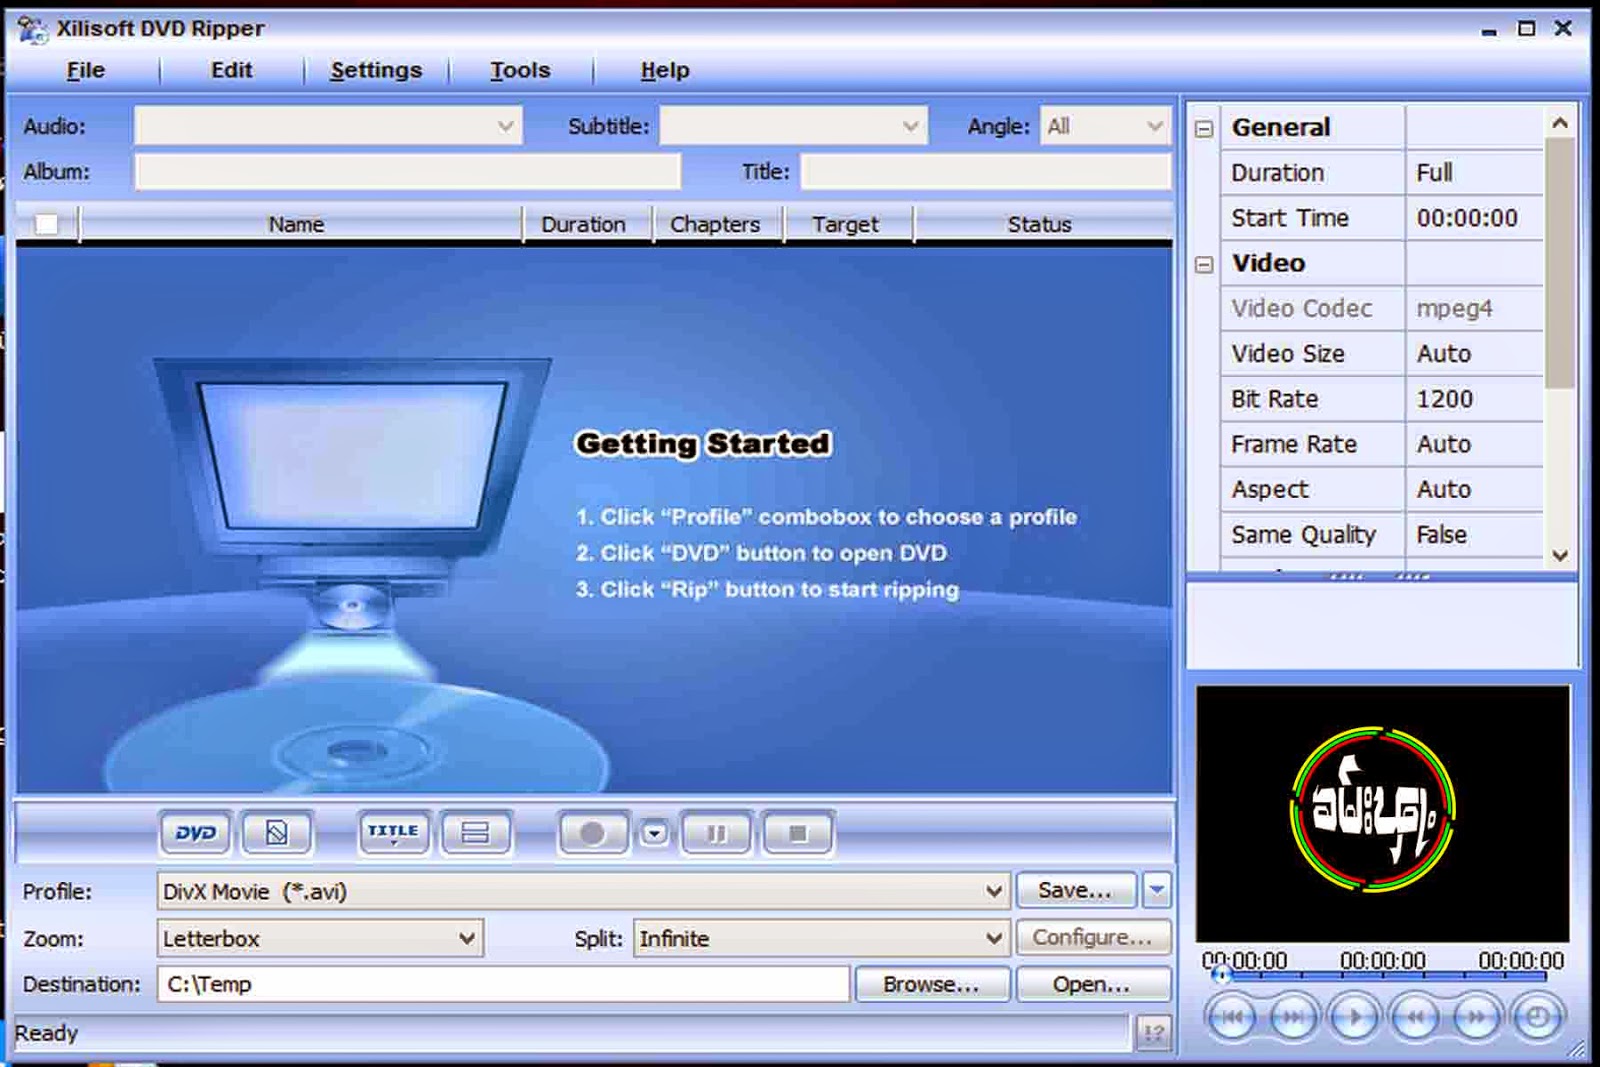Click the TITLE toolbar button
The image size is (1600, 1067).
coord(393,832)
